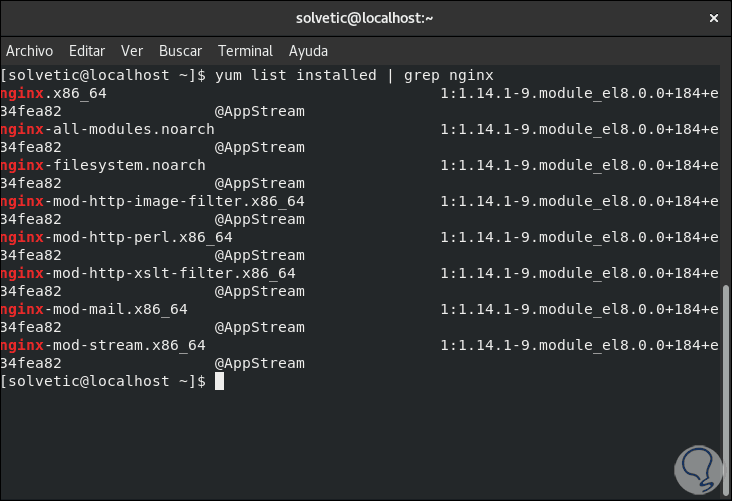
Task: Click the nginx-filesystem.noarch entry
Action: click(x=104, y=165)
